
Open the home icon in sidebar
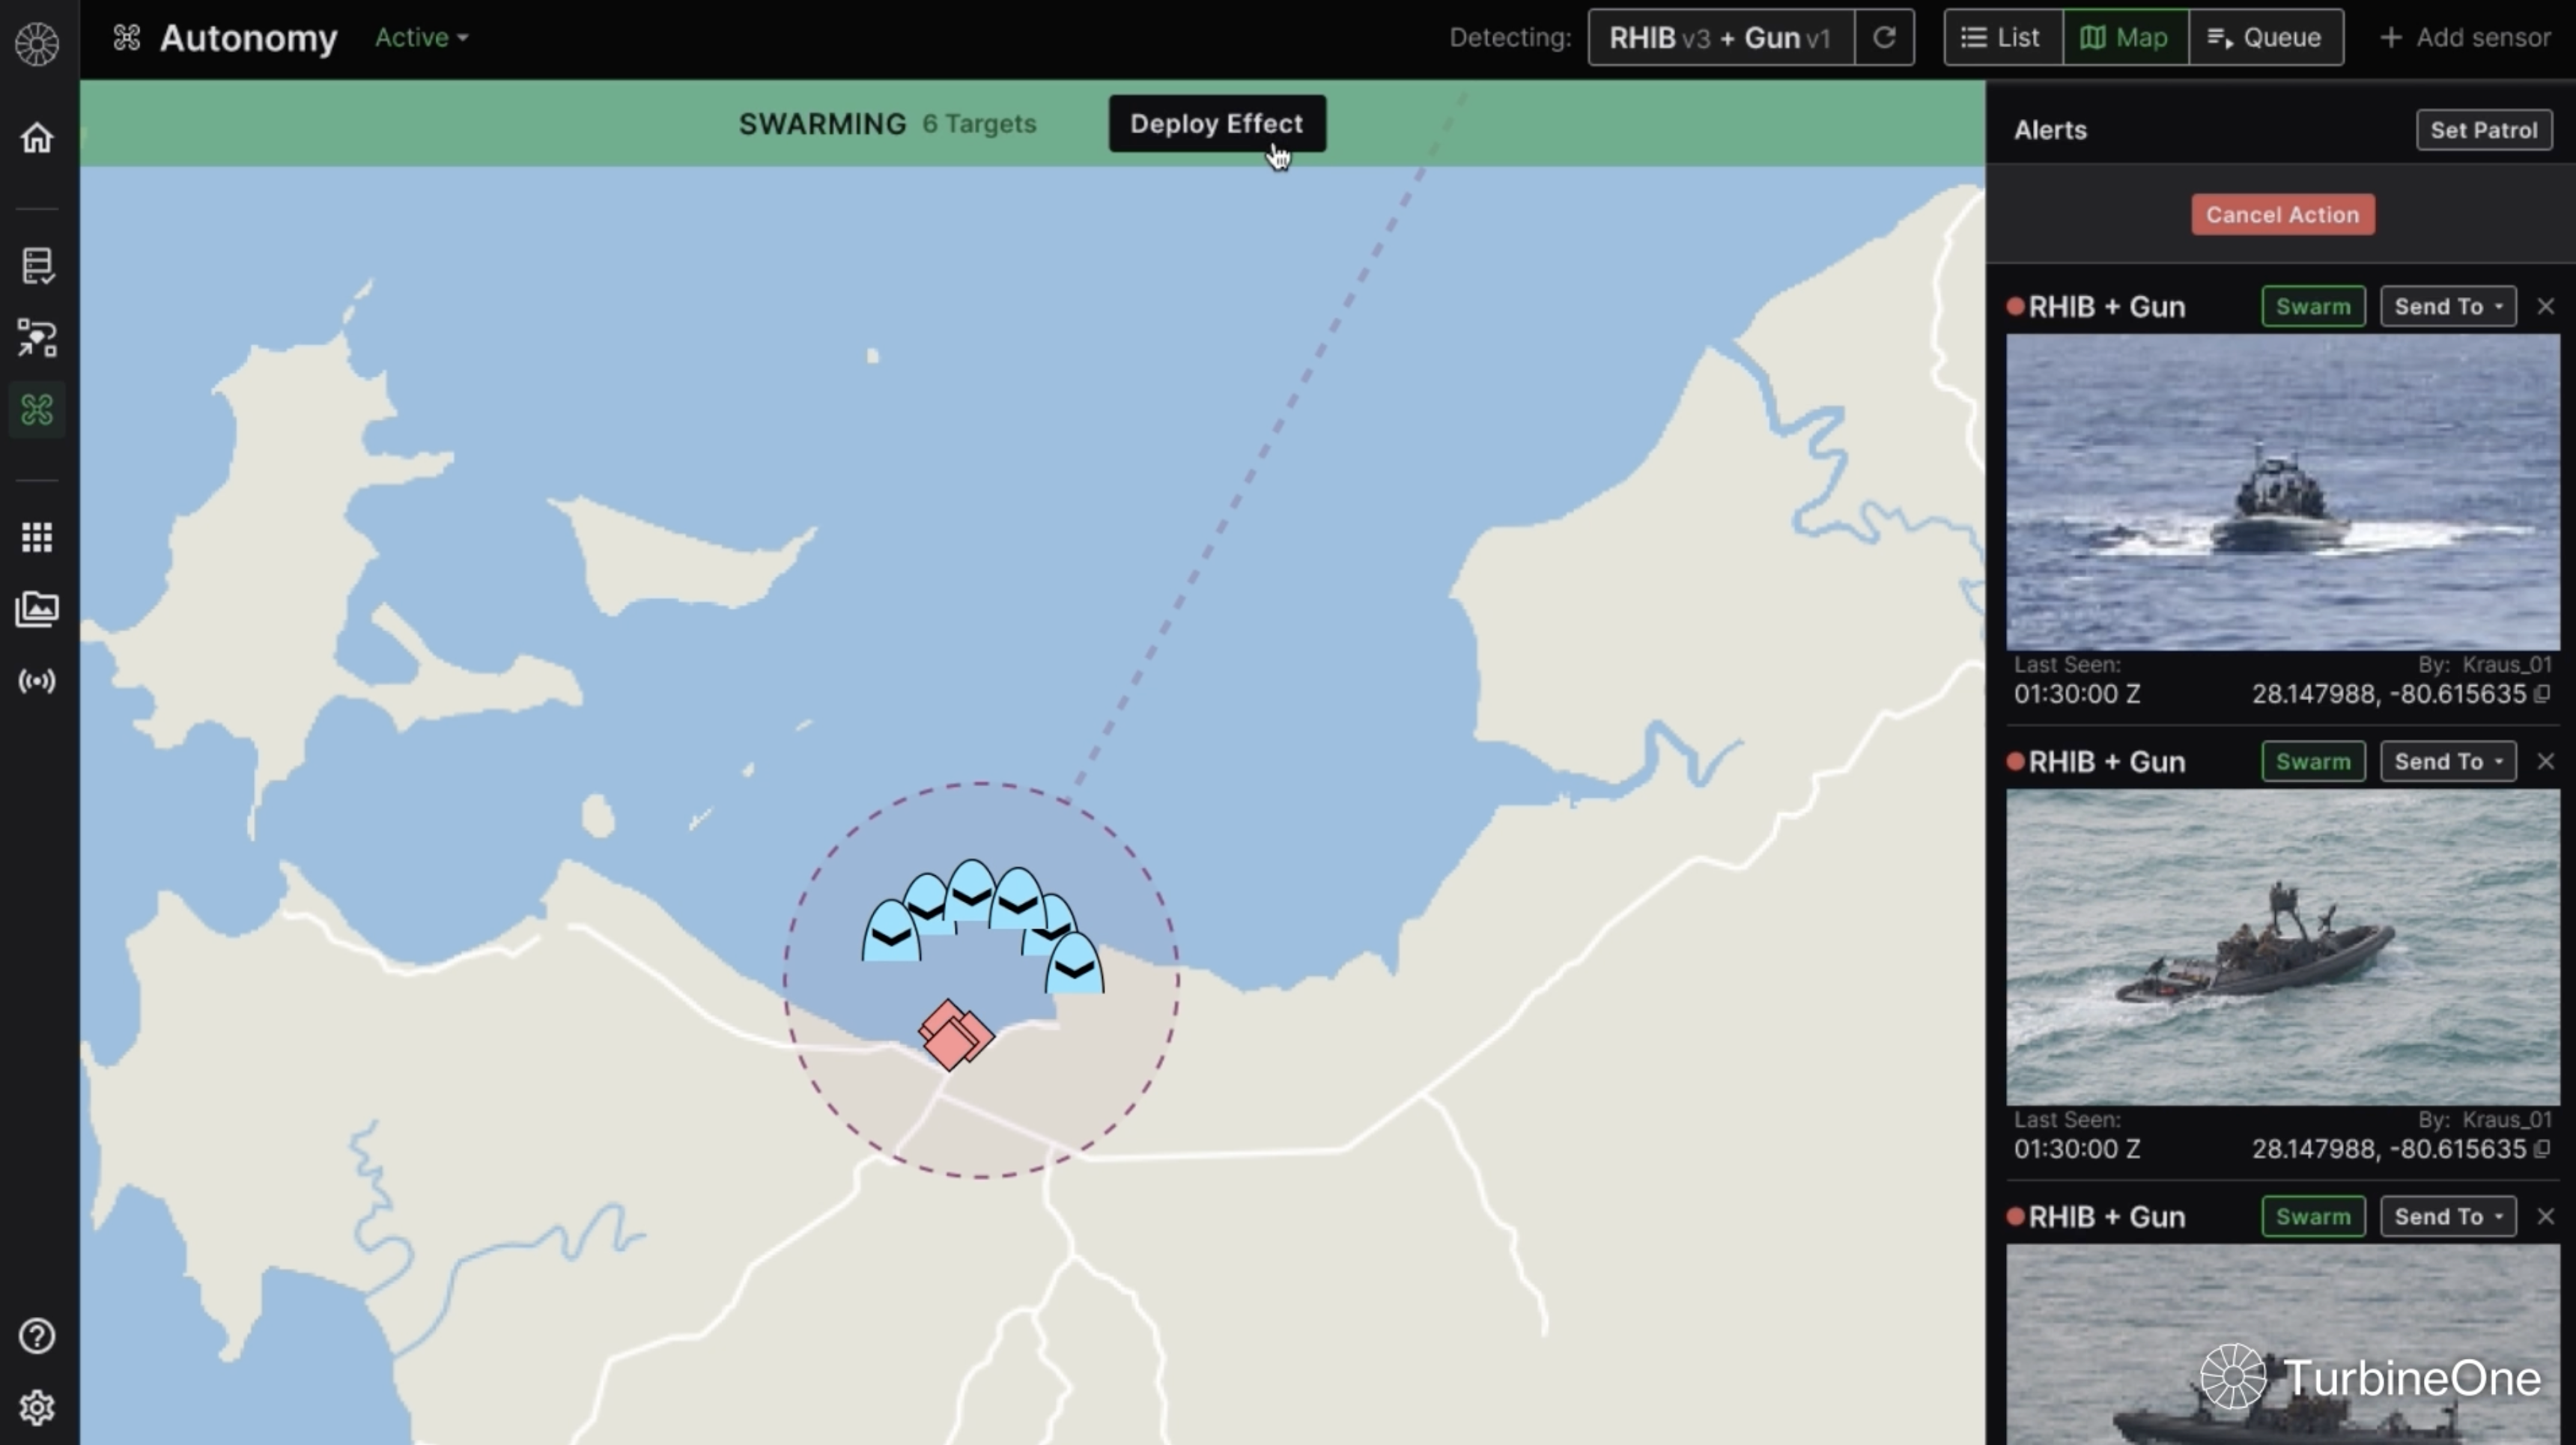[x=37, y=138]
